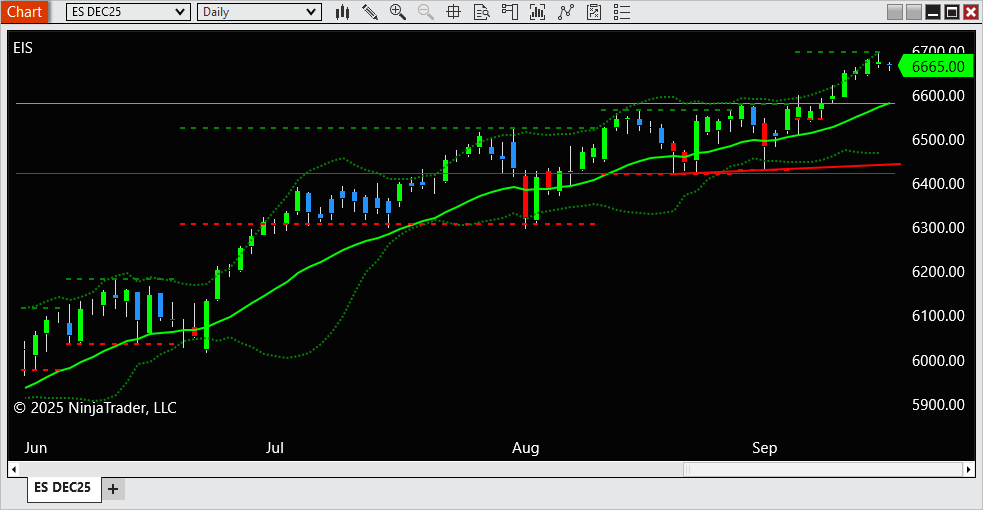
Task: Open the list-style toolbar icon
Action: [622, 12]
